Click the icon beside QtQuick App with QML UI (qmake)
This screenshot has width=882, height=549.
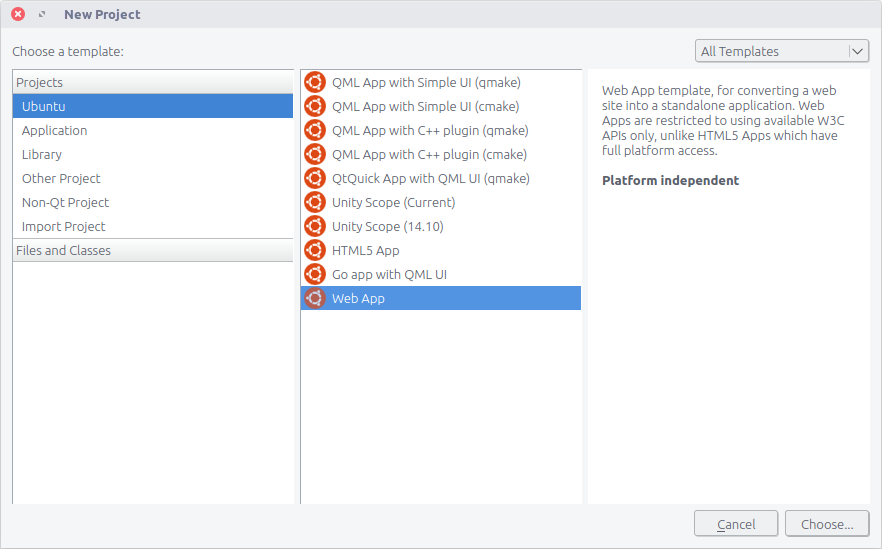pos(315,178)
